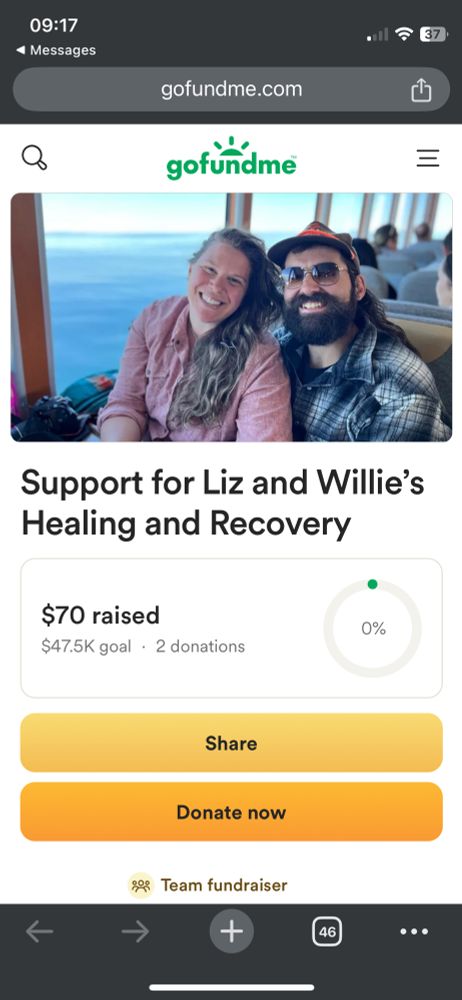Tap the fundraiser title heading
The width and height of the screenshot is (462, 1000).
pyautogui.click(x=222, y=503)
